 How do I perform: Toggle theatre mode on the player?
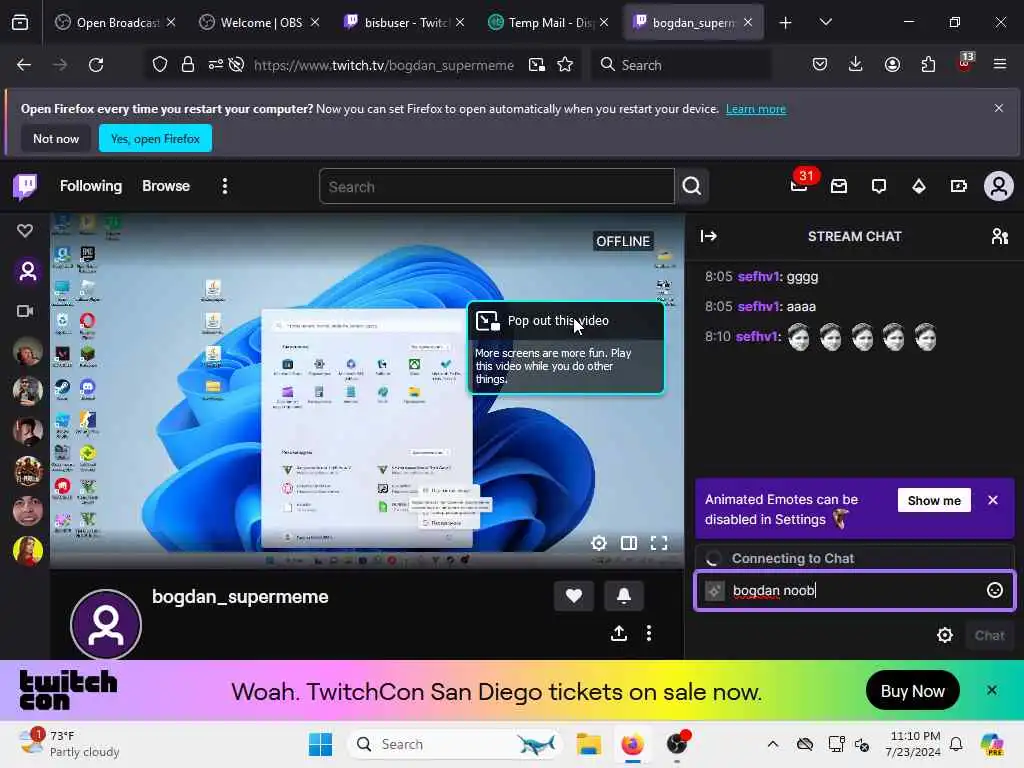pyautogui.click(x=629, y=543)
